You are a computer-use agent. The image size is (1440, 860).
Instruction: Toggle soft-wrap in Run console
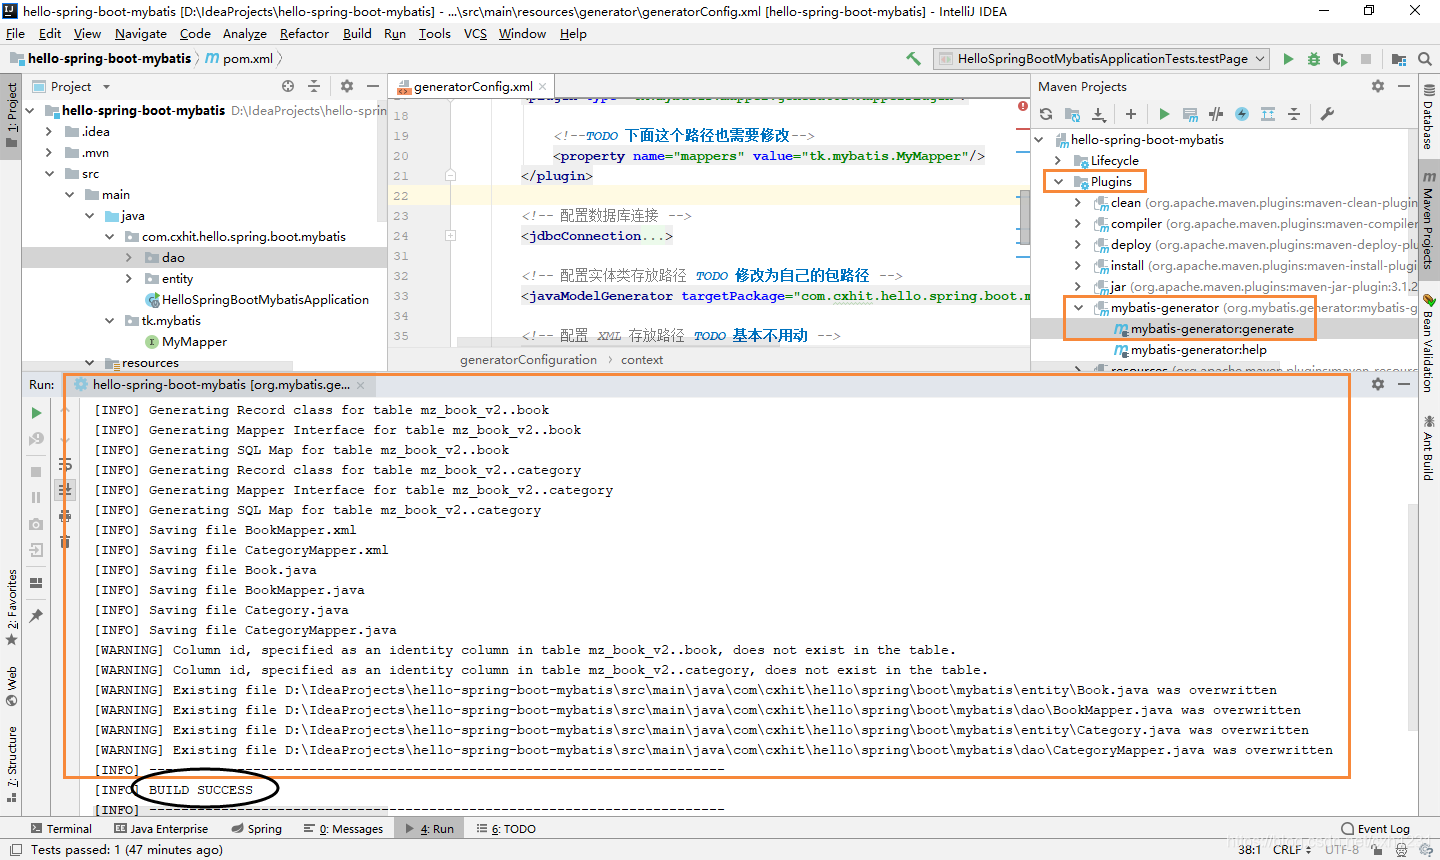tap(65, 464)
